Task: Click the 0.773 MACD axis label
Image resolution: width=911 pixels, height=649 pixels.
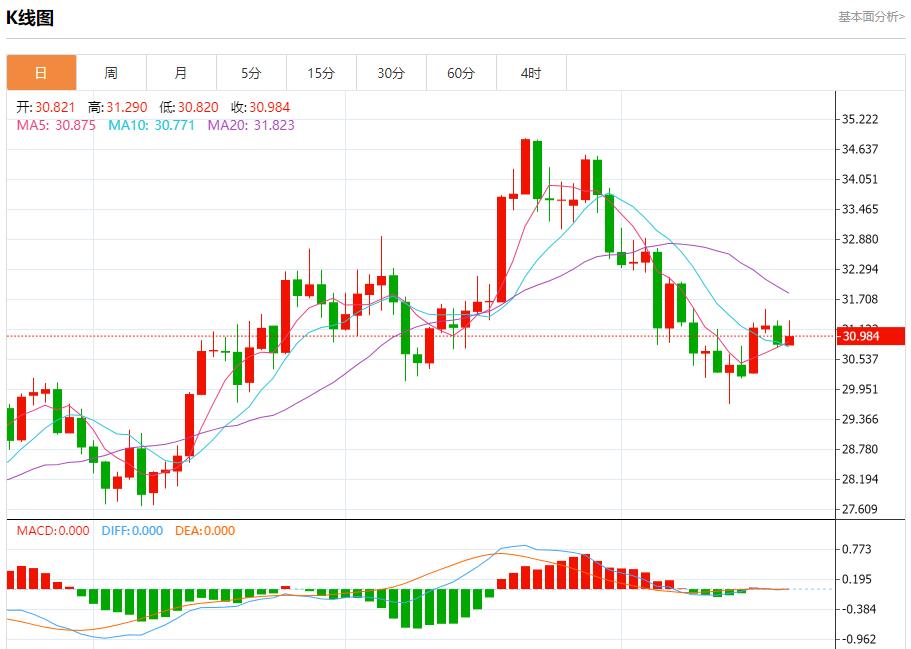Action: (x=858, y=549)
